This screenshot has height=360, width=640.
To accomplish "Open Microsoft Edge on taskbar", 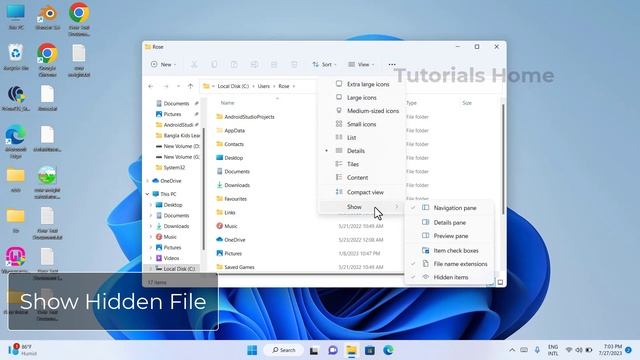I will [388, 350].
